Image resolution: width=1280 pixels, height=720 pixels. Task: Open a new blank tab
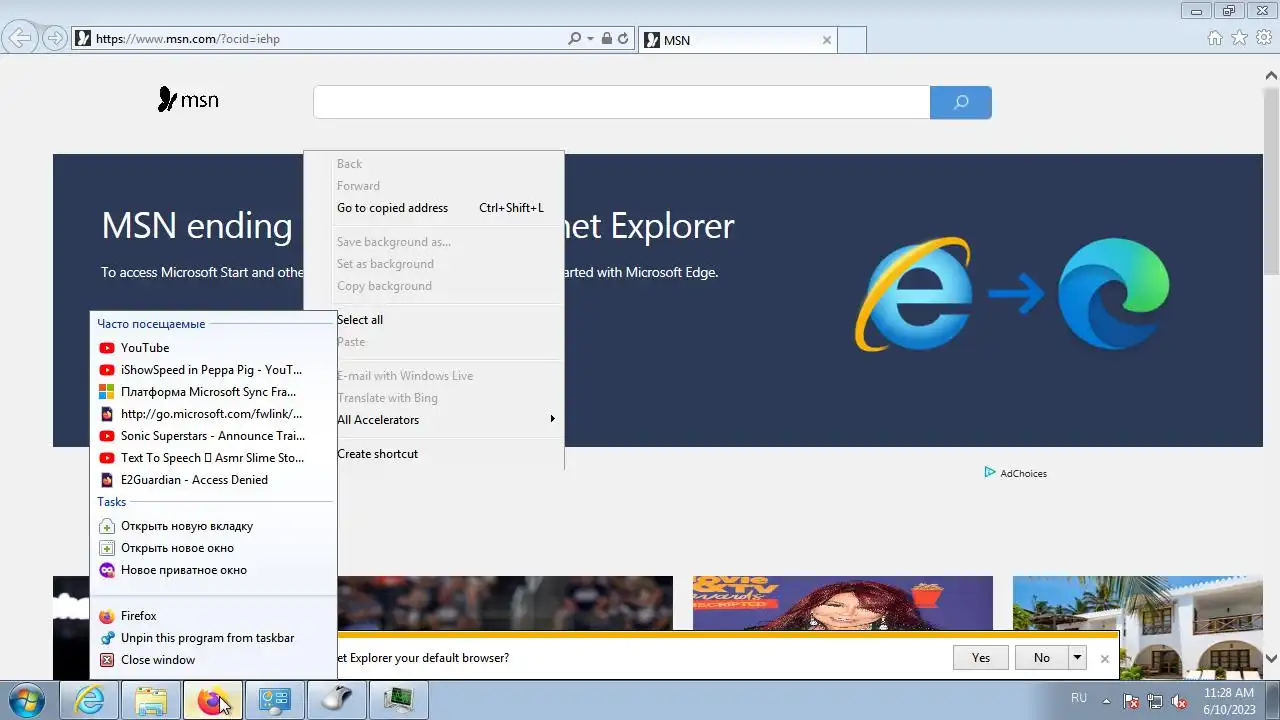(851, 40)
